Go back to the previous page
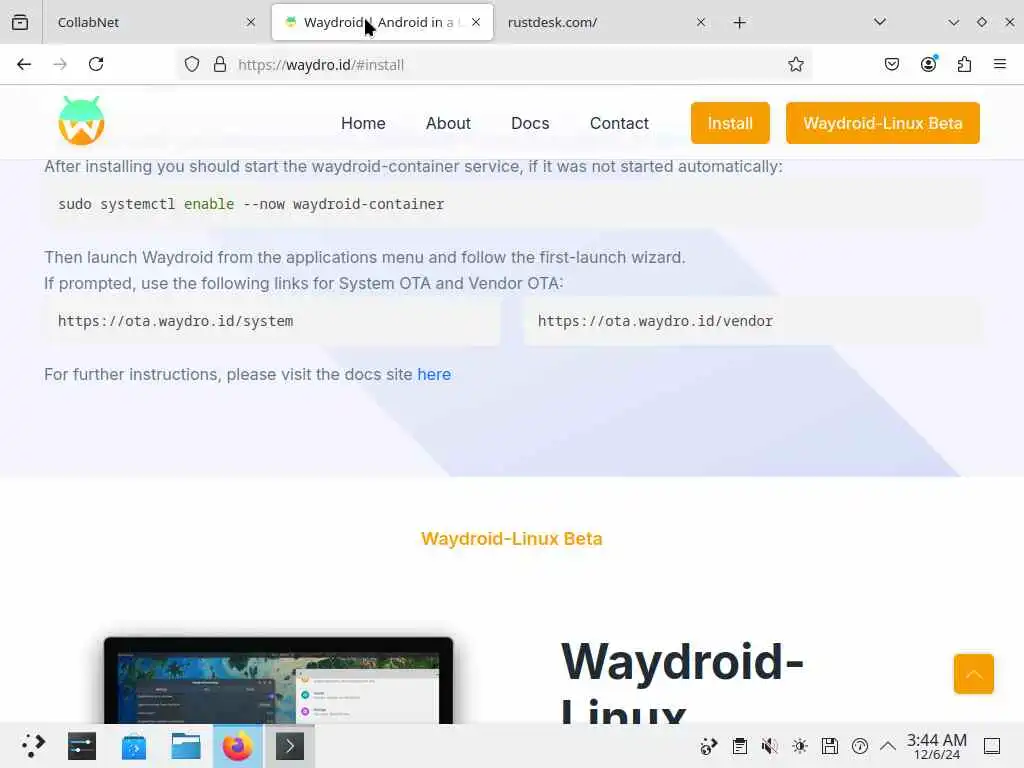The width and height of the screenshot is (1024, 768). click(24, 64)
